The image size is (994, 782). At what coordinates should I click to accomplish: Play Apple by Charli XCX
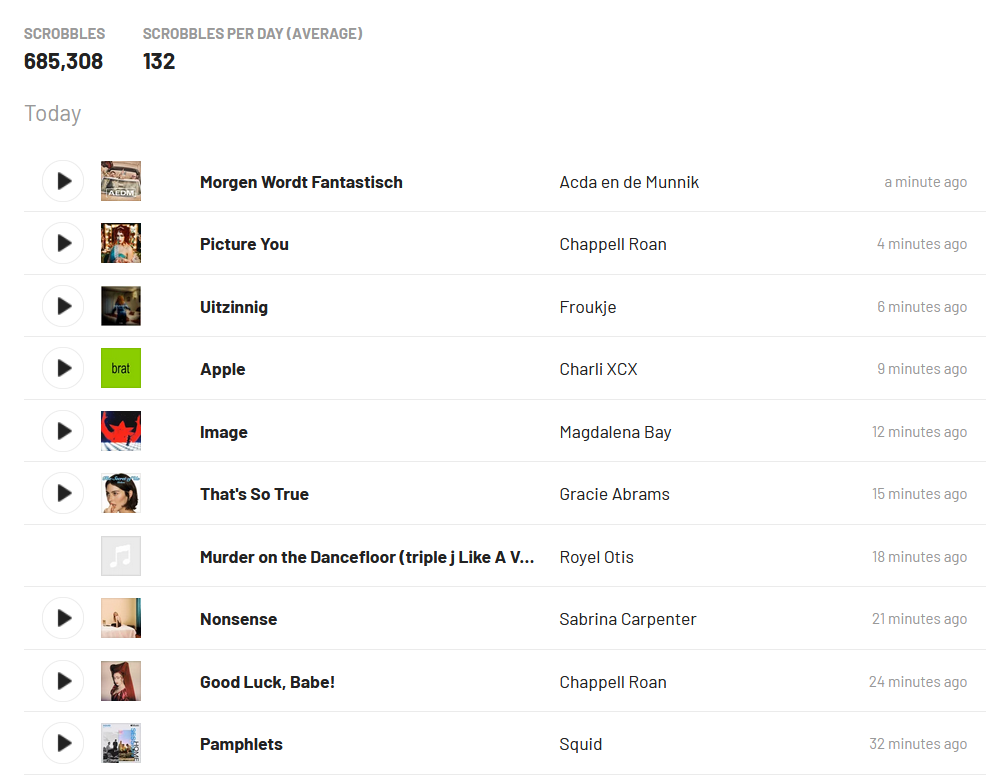tap(63, 368)
